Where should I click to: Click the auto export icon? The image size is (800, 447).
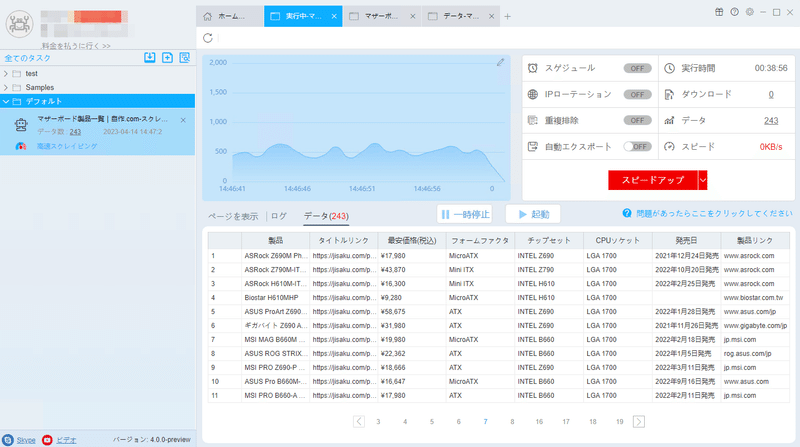(x=533, y=147)
